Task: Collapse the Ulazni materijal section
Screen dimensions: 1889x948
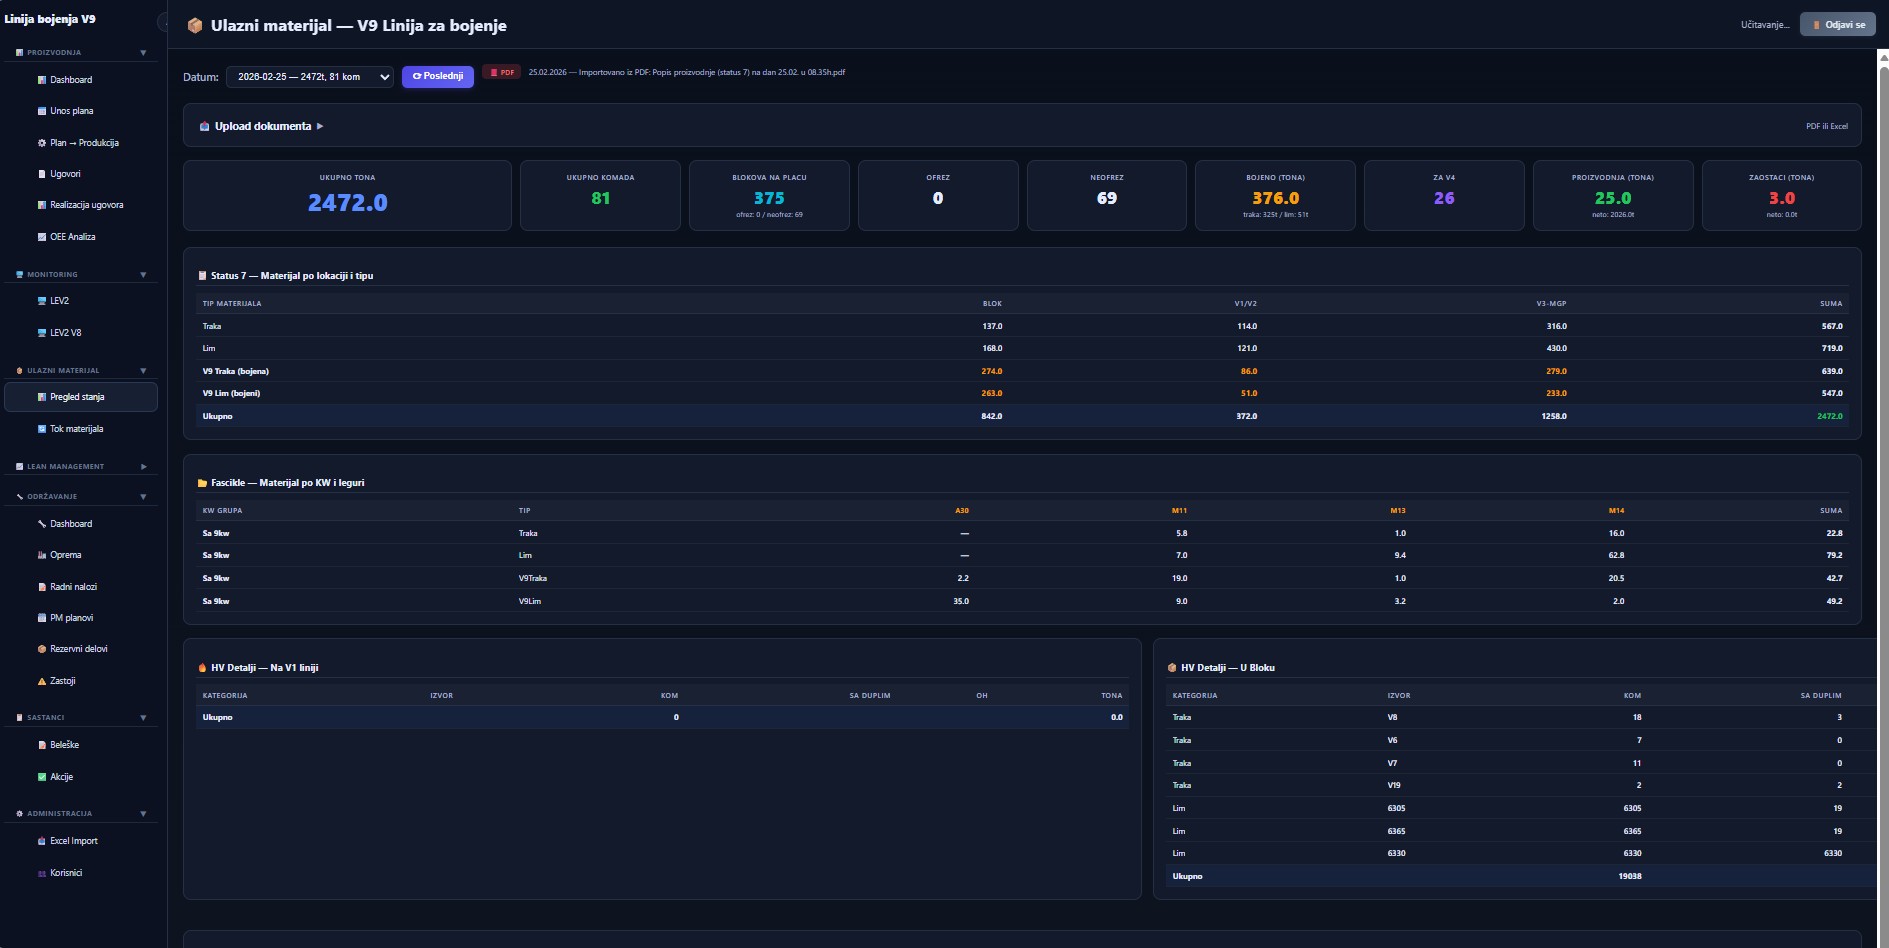Action: coord(143,370)
